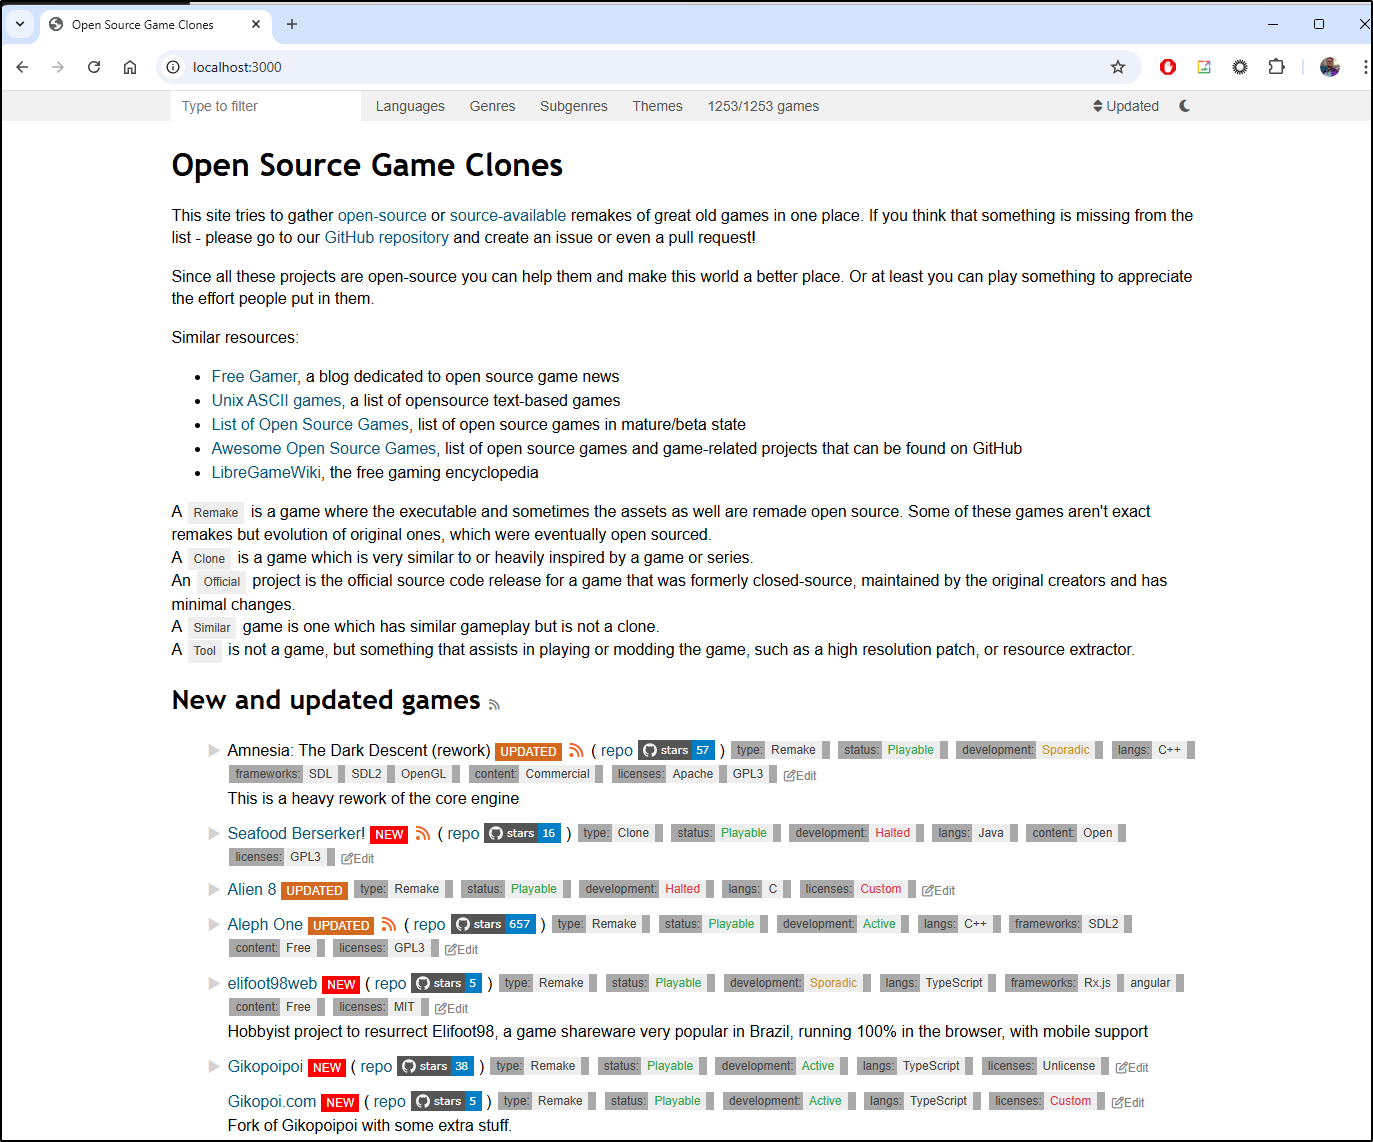The width and height of the screenshot is (1373, 1142).
Task: Open the Seafood Berserker! game link
Action: point(296,833)
